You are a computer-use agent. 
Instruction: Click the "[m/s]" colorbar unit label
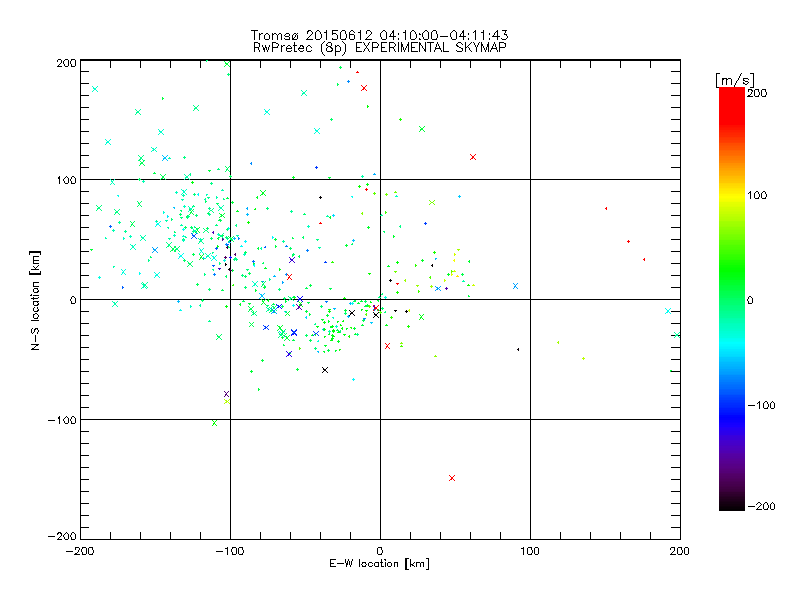(x=735, y=80)
